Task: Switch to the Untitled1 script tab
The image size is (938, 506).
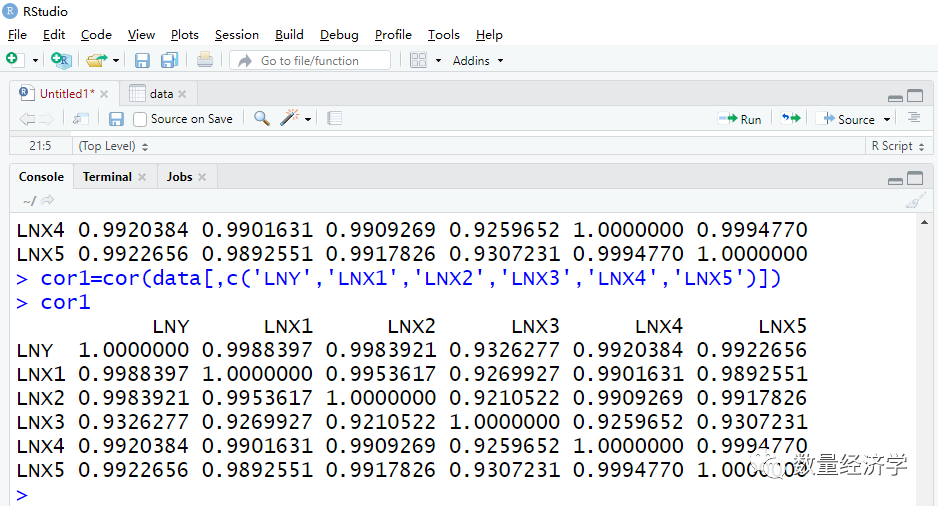Action: tap(66, 94)
